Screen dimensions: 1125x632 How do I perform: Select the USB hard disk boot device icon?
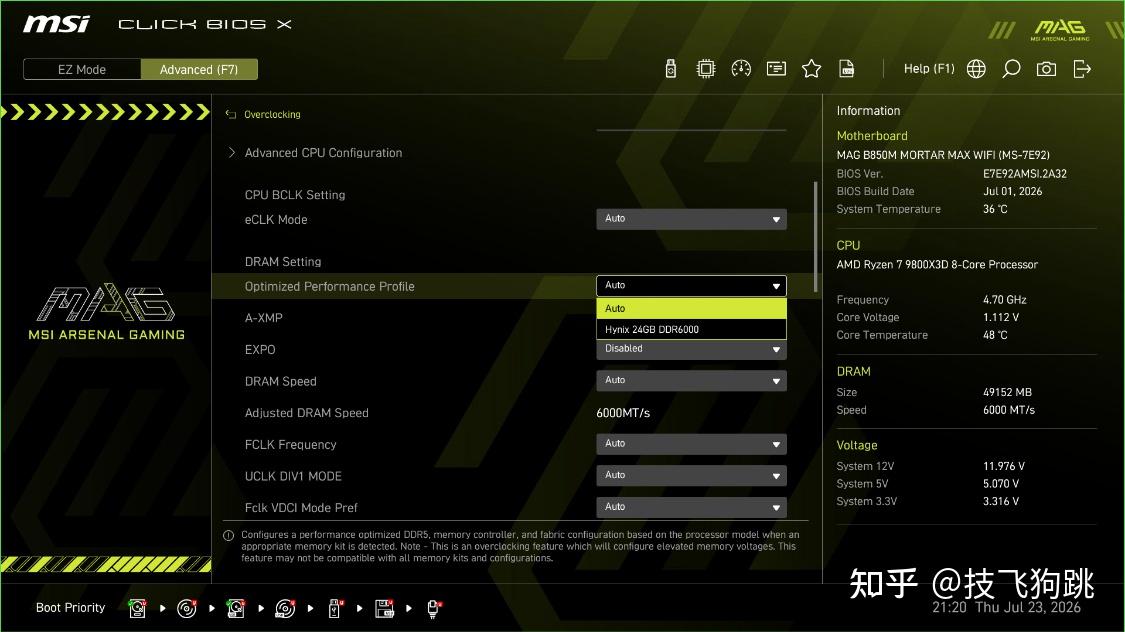(x=235, y=608)
